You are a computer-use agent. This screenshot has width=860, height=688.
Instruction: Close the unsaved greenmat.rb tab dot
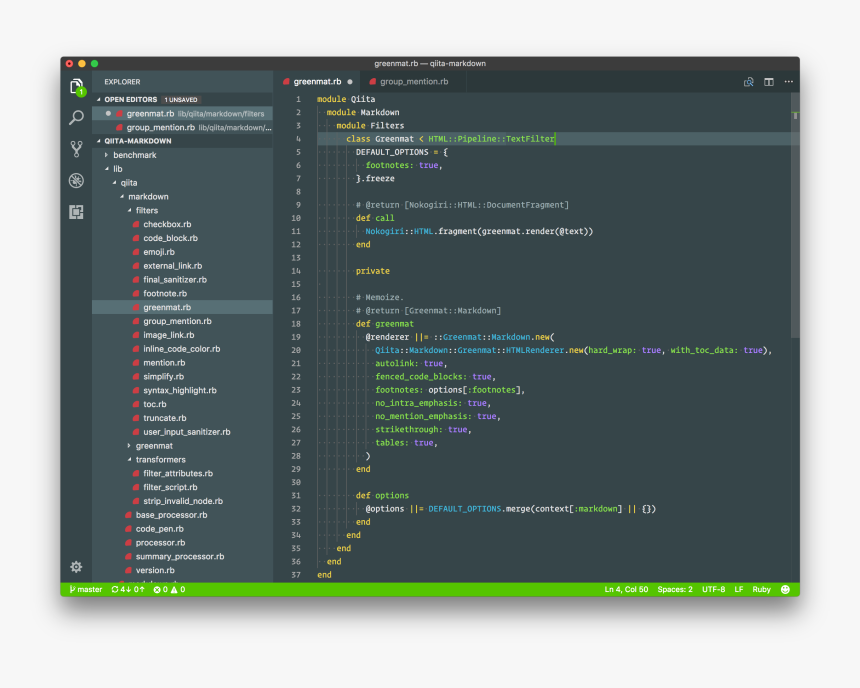pos(350,82)
